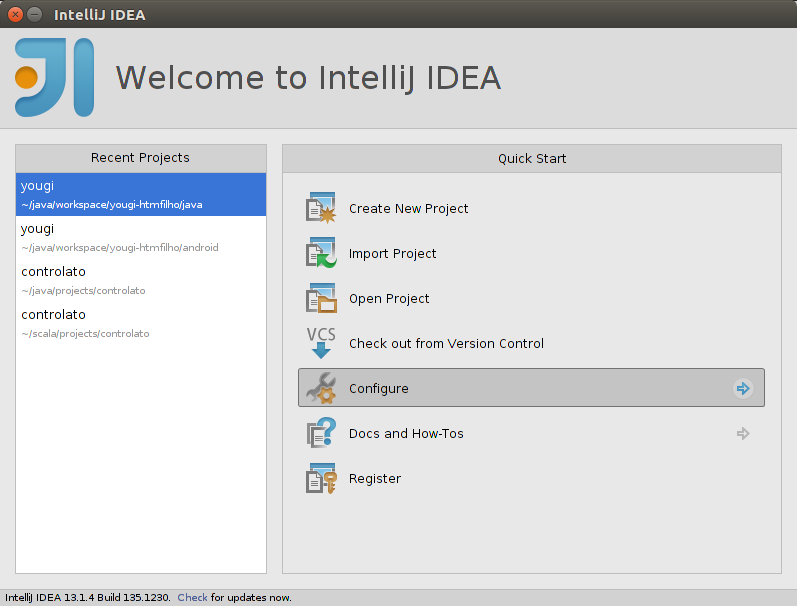Close the IntelliJ IDEA window
797x606 pixels.
[15, 14]
